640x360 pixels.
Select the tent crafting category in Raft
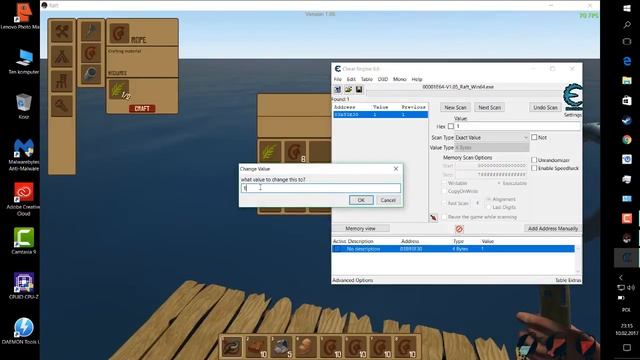(62, 56)
